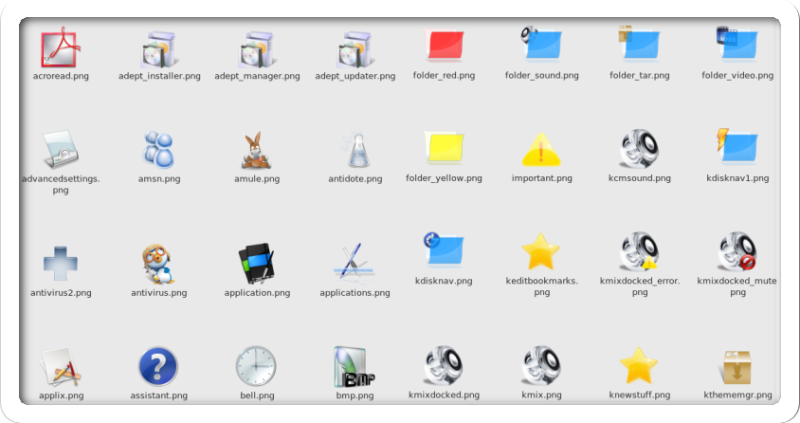Click the adept_installer.png file name
The width and height of the screenshot is (800, 423).
coord(159,76)
